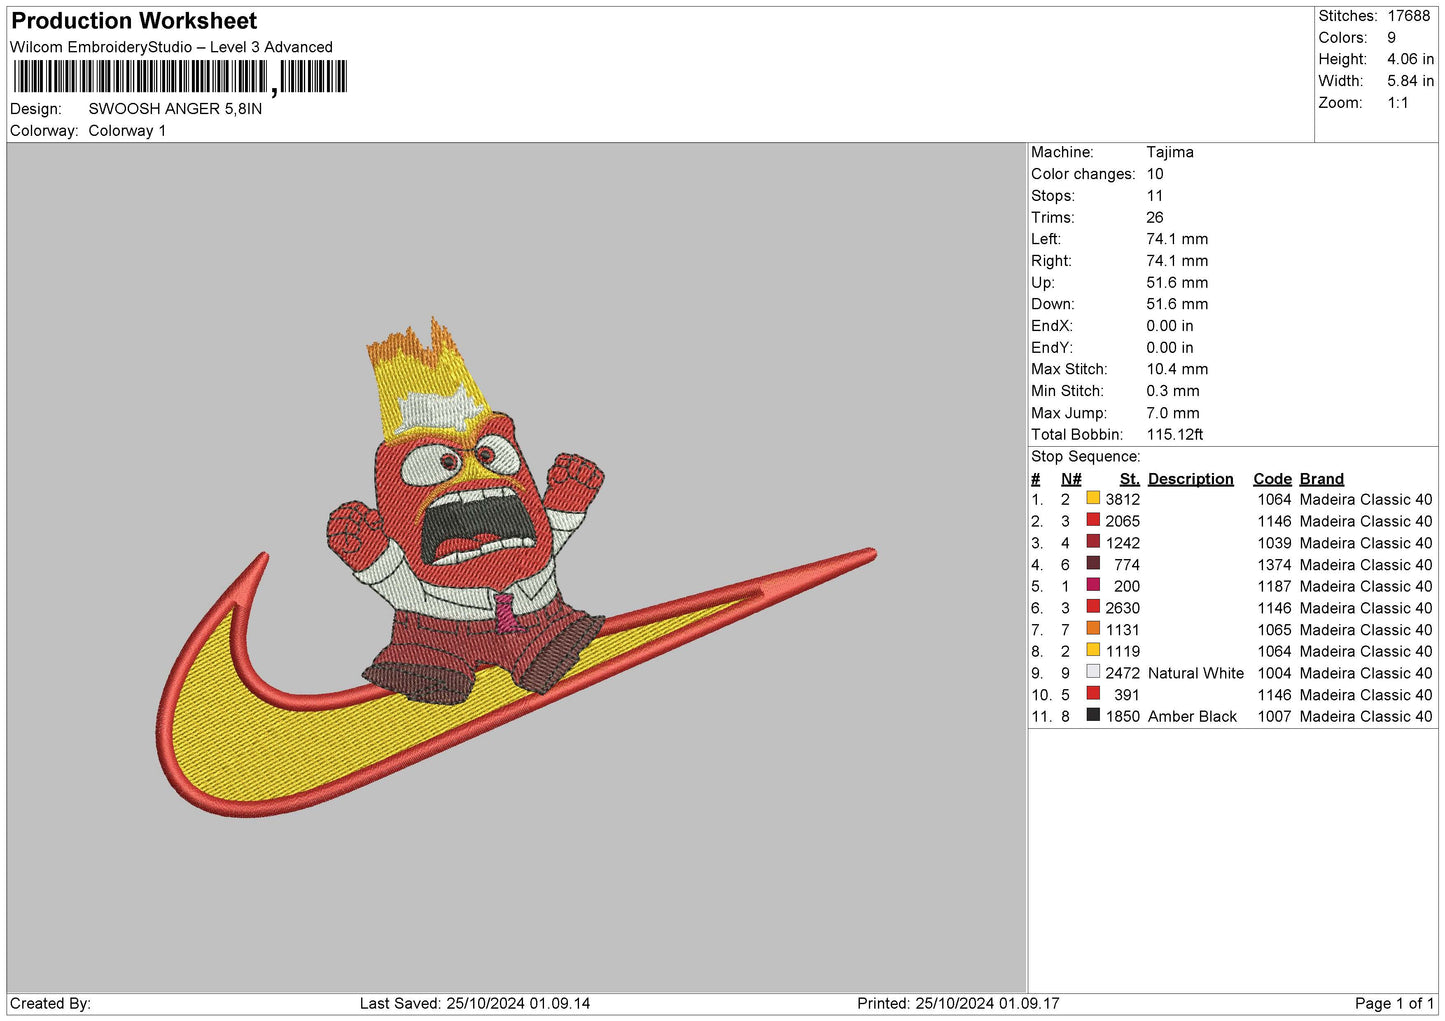This screenshot has height=1021, width=1445.
Task: Click the Height value '4.06 in'
Action: tap(1410, 59)
